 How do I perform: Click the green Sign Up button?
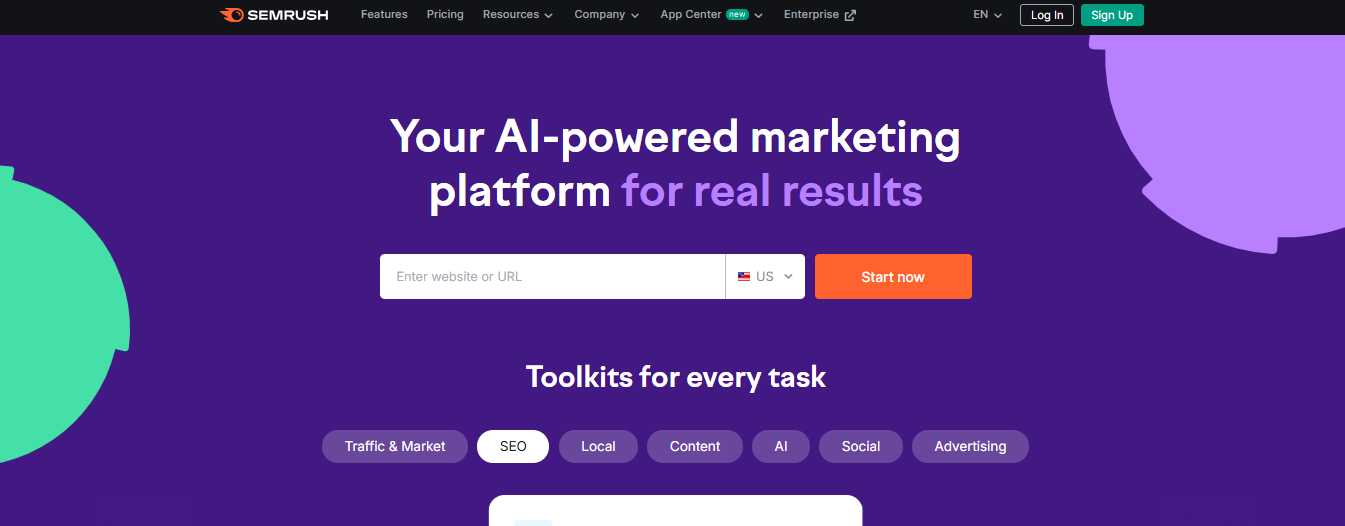pyautogui.click(x=1112, y=15)
